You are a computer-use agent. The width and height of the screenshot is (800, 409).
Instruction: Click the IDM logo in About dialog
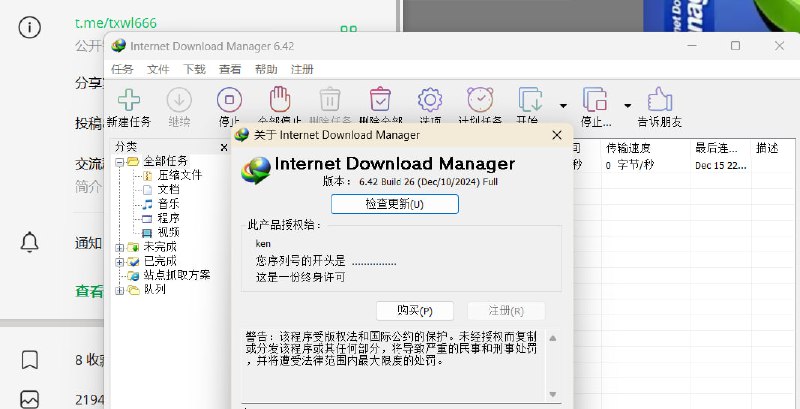256,170
